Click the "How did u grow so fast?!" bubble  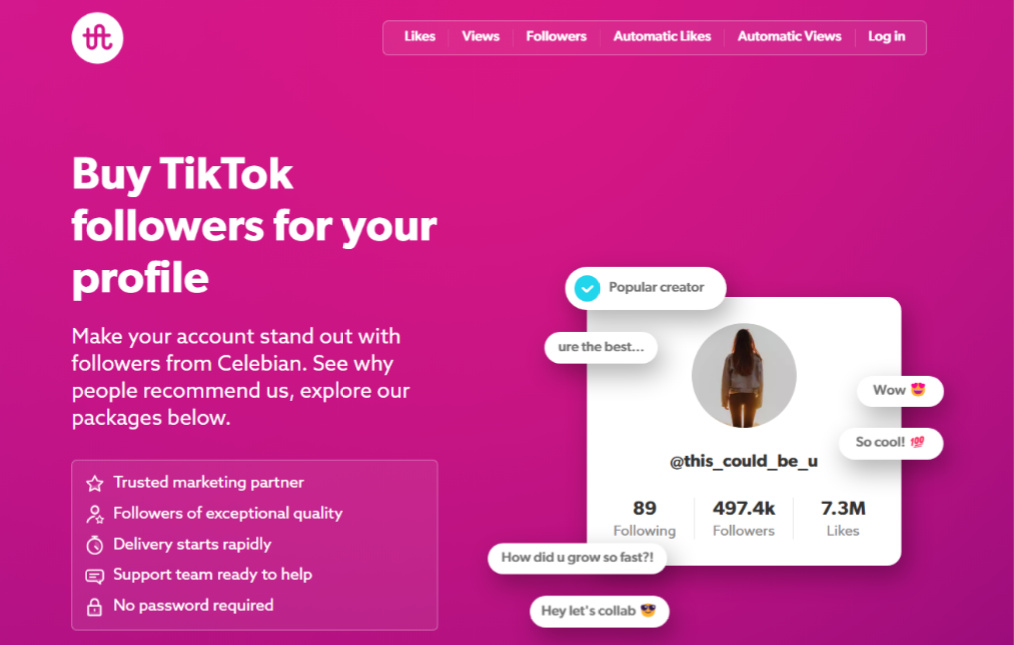(577, 558)
